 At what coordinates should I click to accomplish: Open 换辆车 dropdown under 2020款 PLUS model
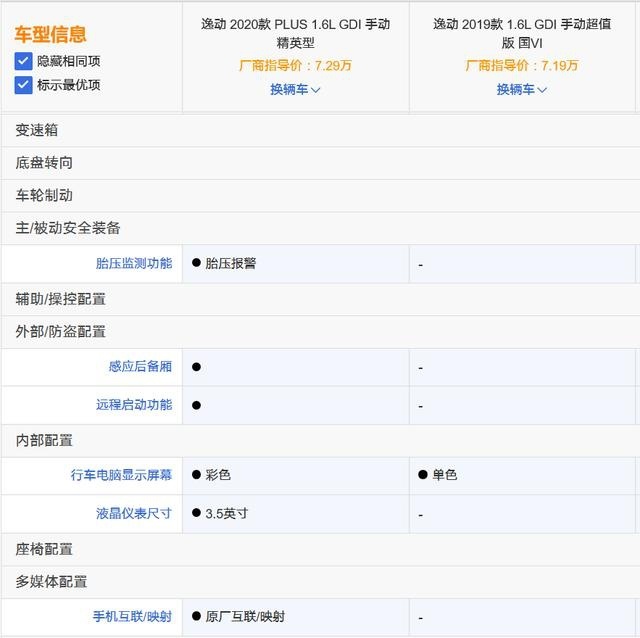click(295, 89)
